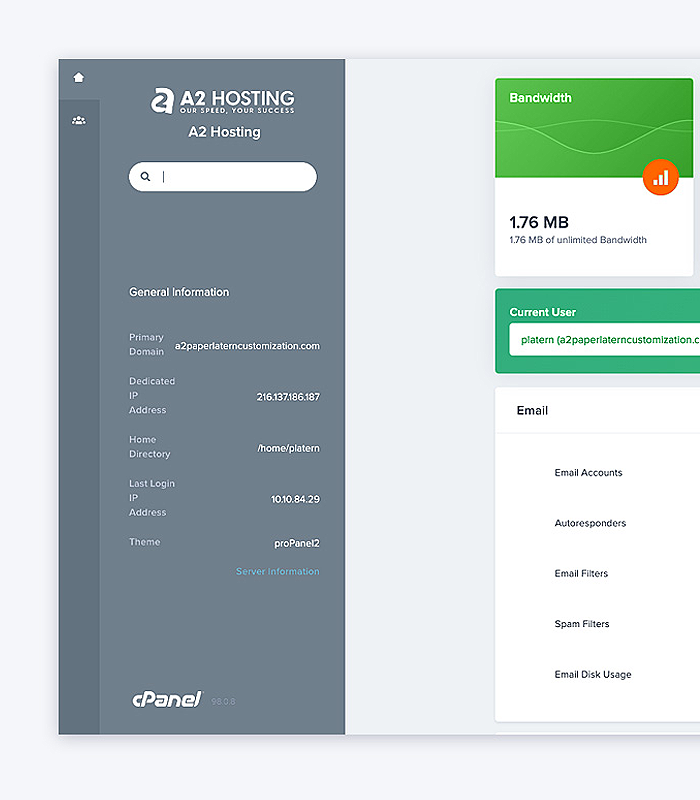Select theme value proPanel2
Image resolution: width=700 pixels, height=800 pixels.
(297, 543)
